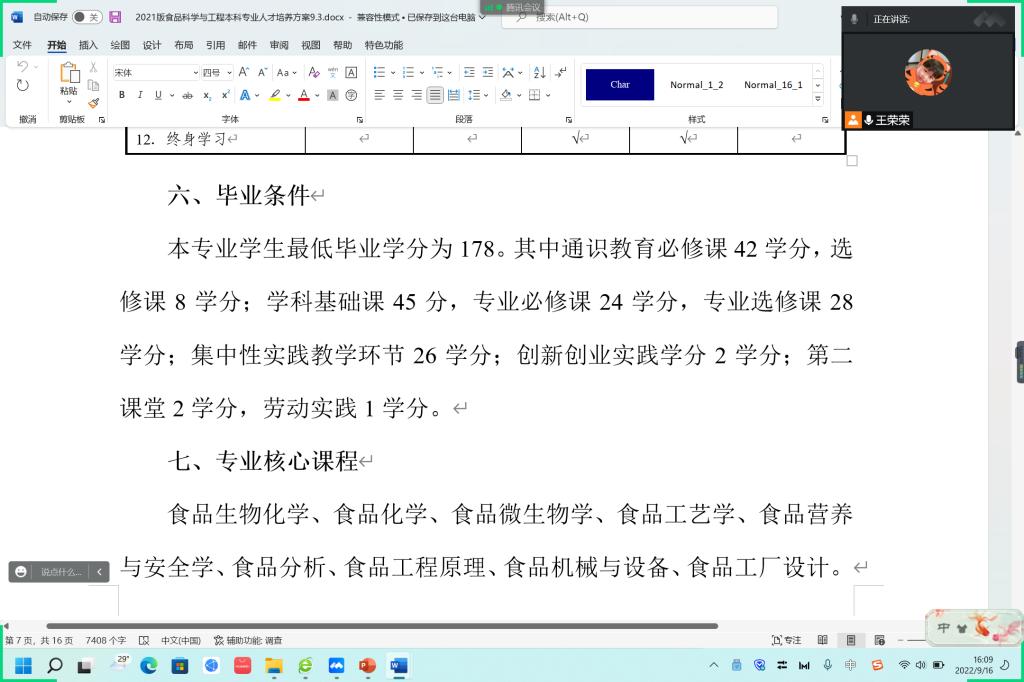Click the red font color button
Screen dimensions: 1024x682
(x=304, y=95)
